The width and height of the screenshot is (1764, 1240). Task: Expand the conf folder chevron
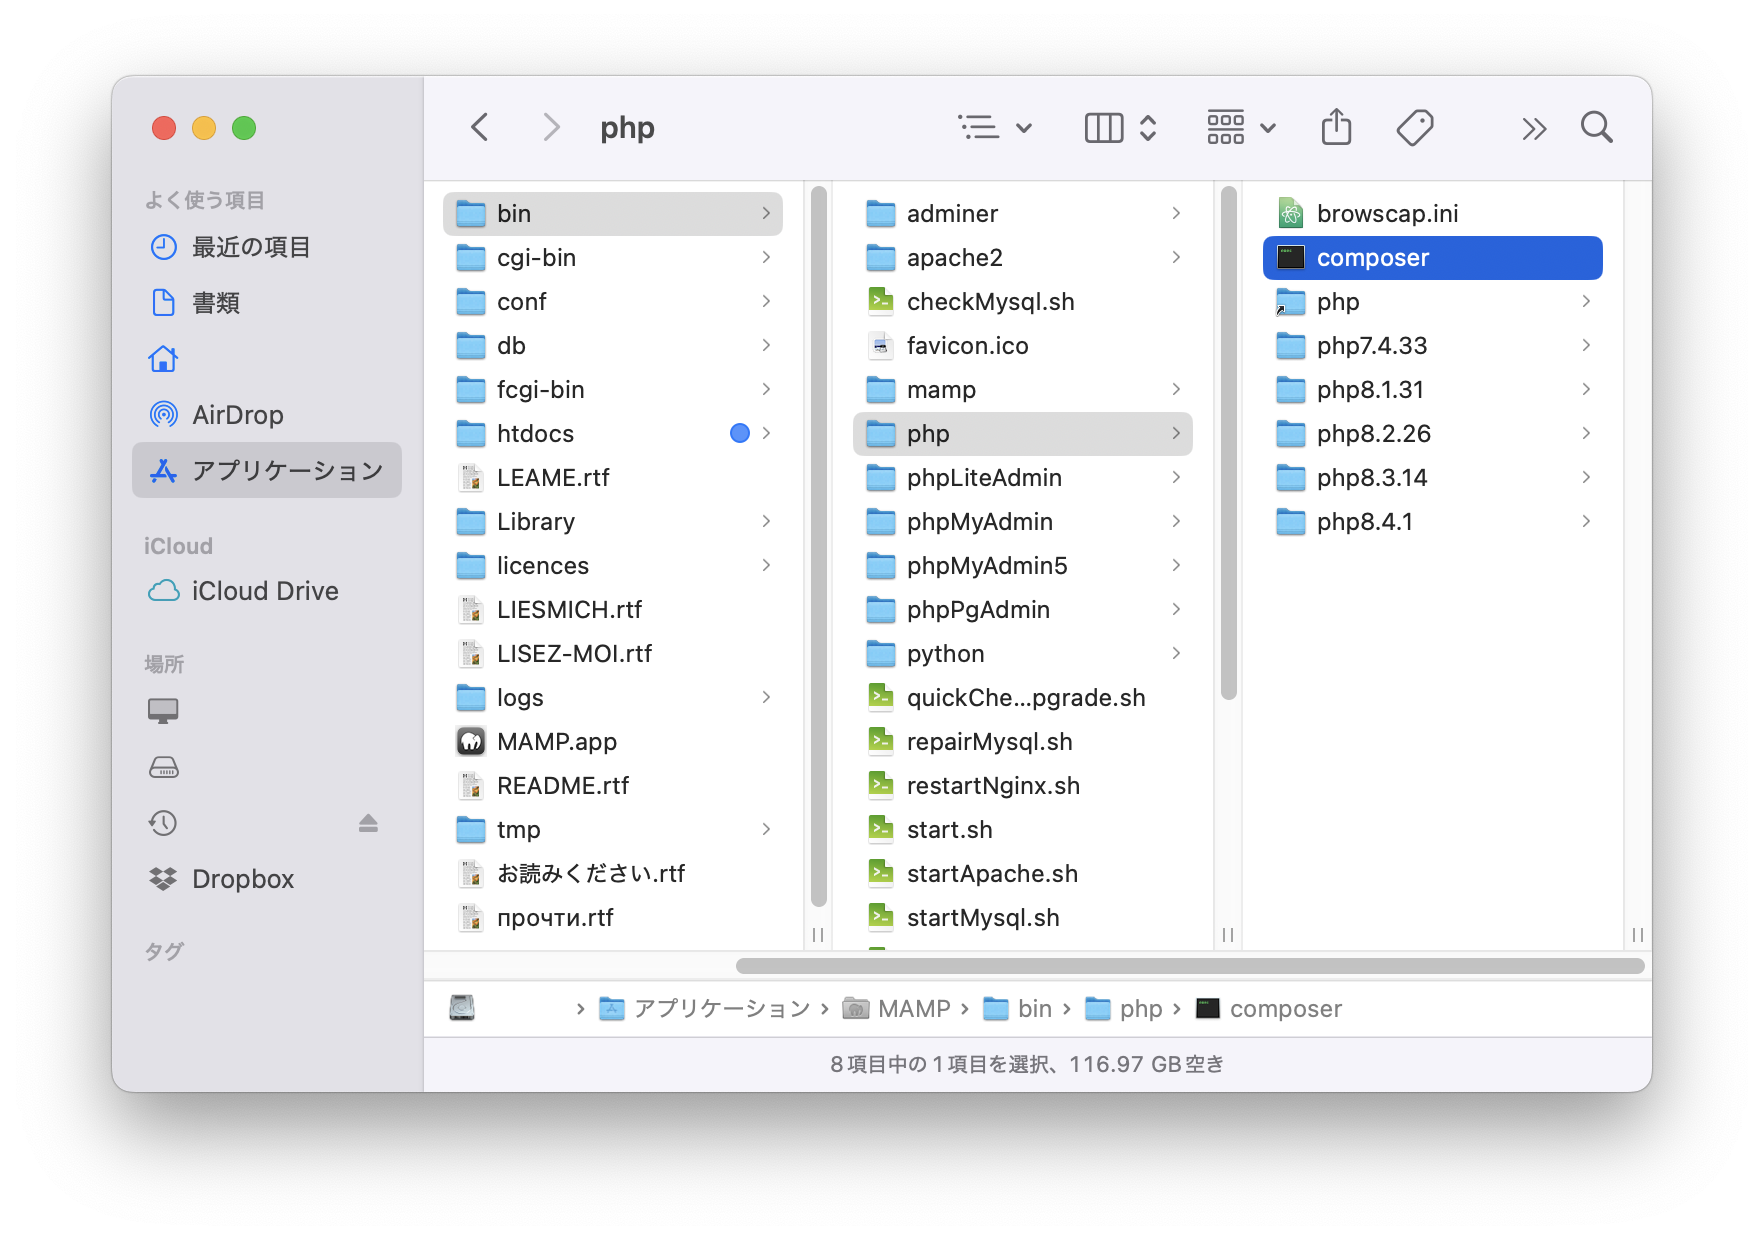(766, 301)
